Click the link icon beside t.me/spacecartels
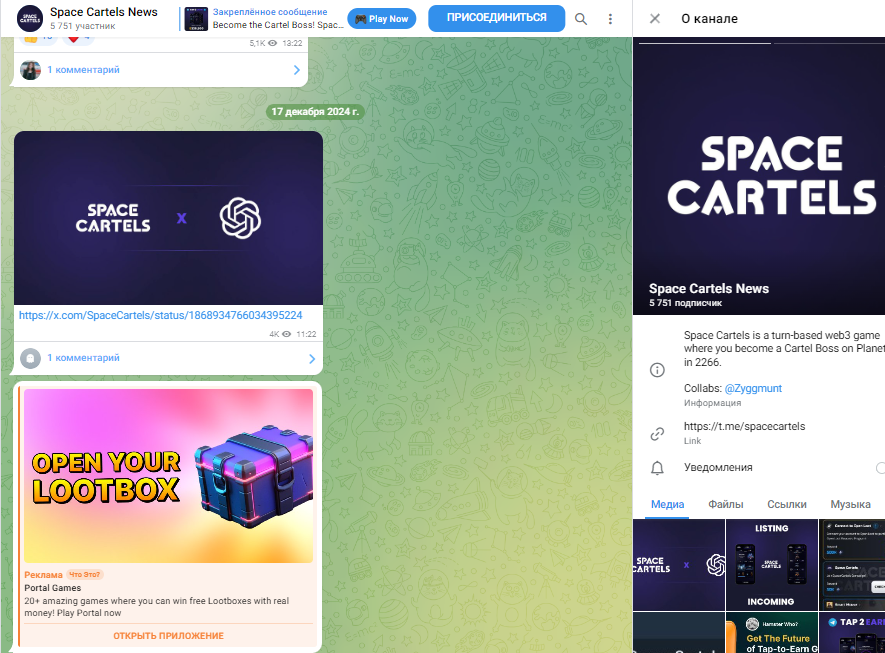This screenshot has height=653, width=885. (x=657, y=433)
